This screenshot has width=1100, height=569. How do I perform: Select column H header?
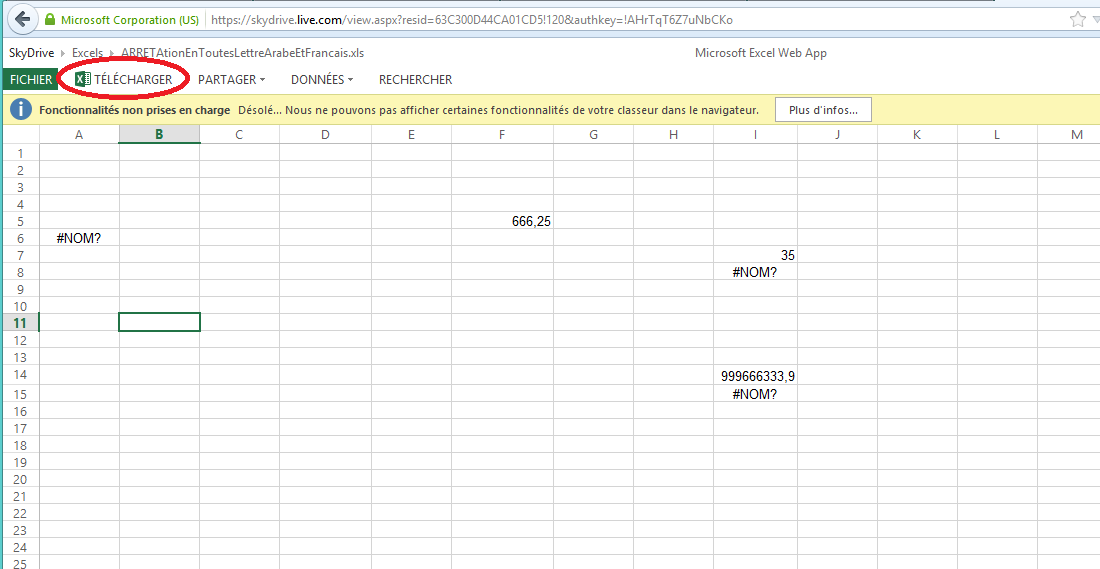pyautogui.click(x=673, y=135)
